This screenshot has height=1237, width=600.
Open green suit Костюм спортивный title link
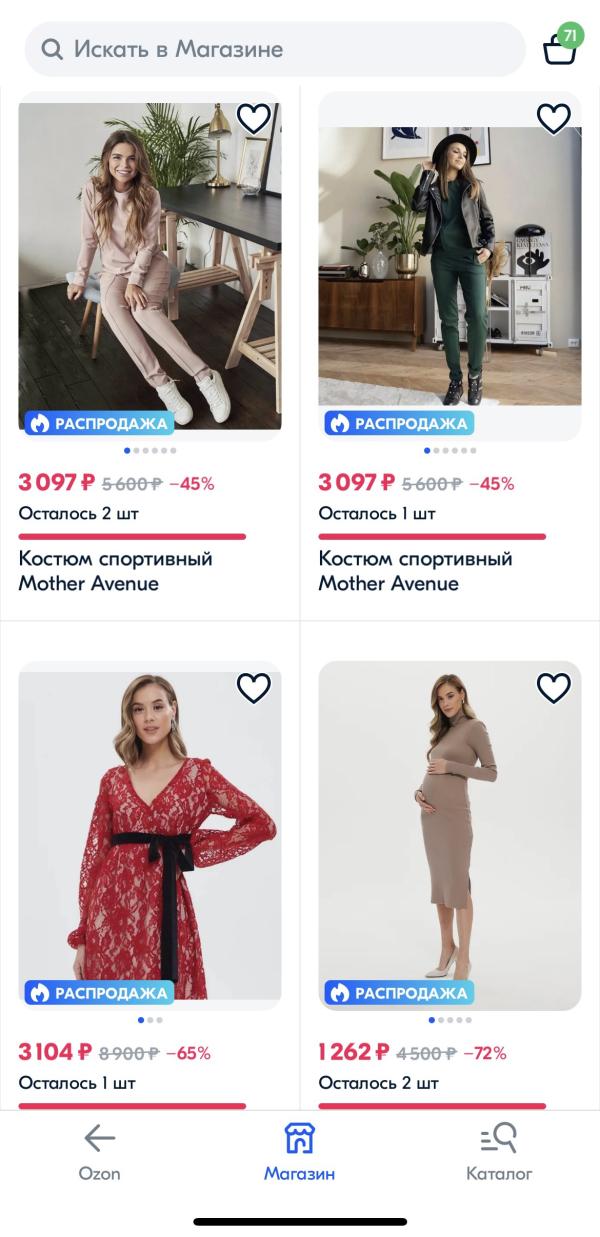tap(415, 571)
